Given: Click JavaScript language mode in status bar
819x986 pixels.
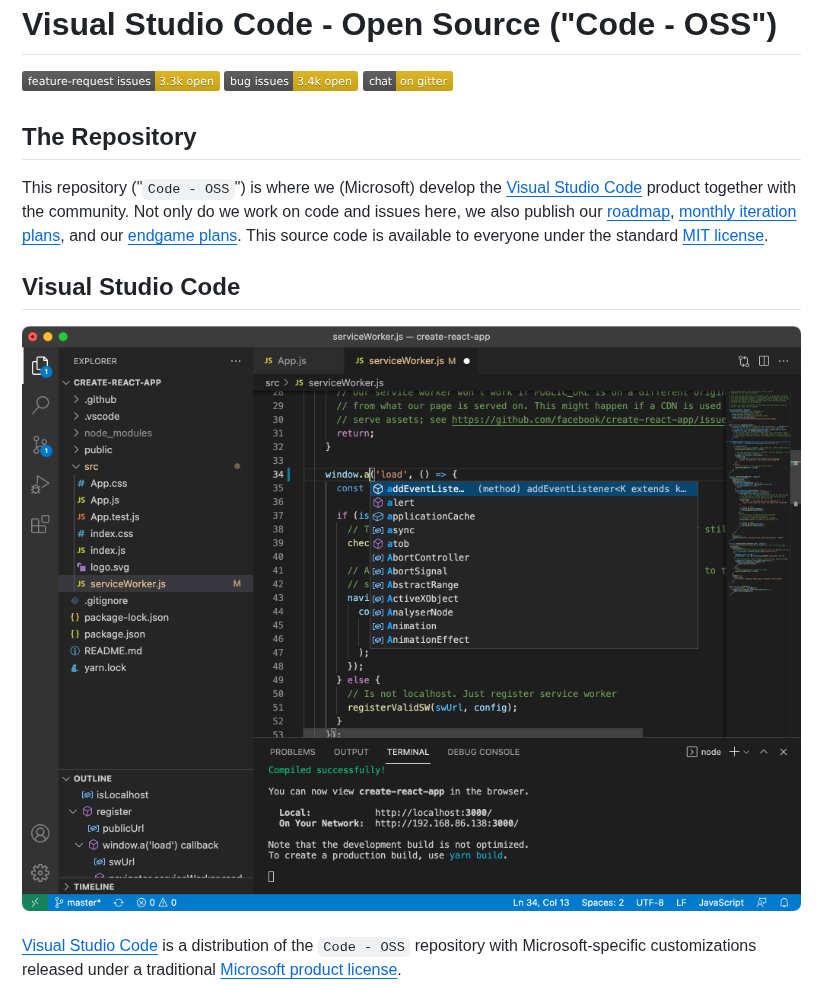Looking at the screenshot, I should click(x=721, y=902).
